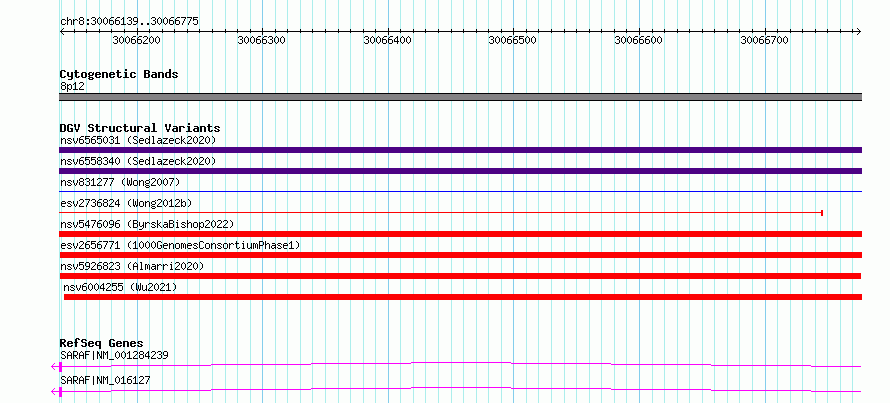Open variant nsv6558340 (Sedlazeck2020) label
The image size is (890, 403).
point(138,161)
